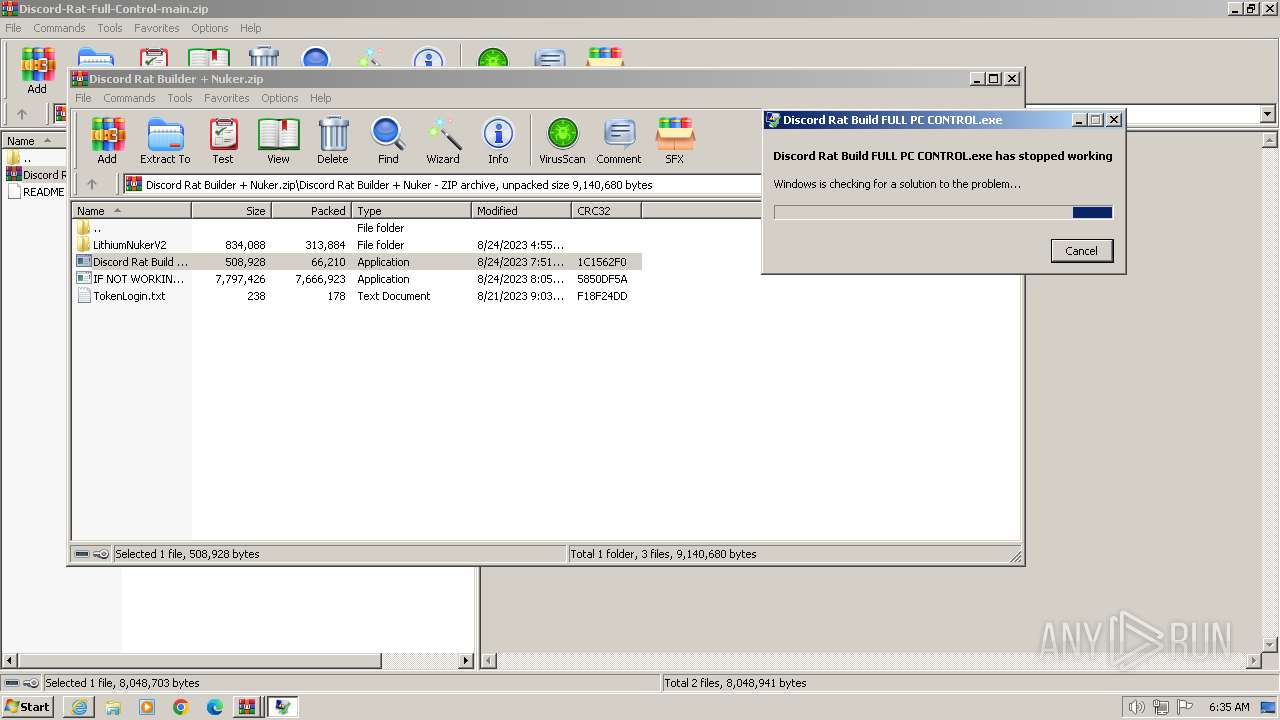The image size is (1280, 720).
Task: Click down arrow of background vertical scrollbar
Action: coord(1270,644)
